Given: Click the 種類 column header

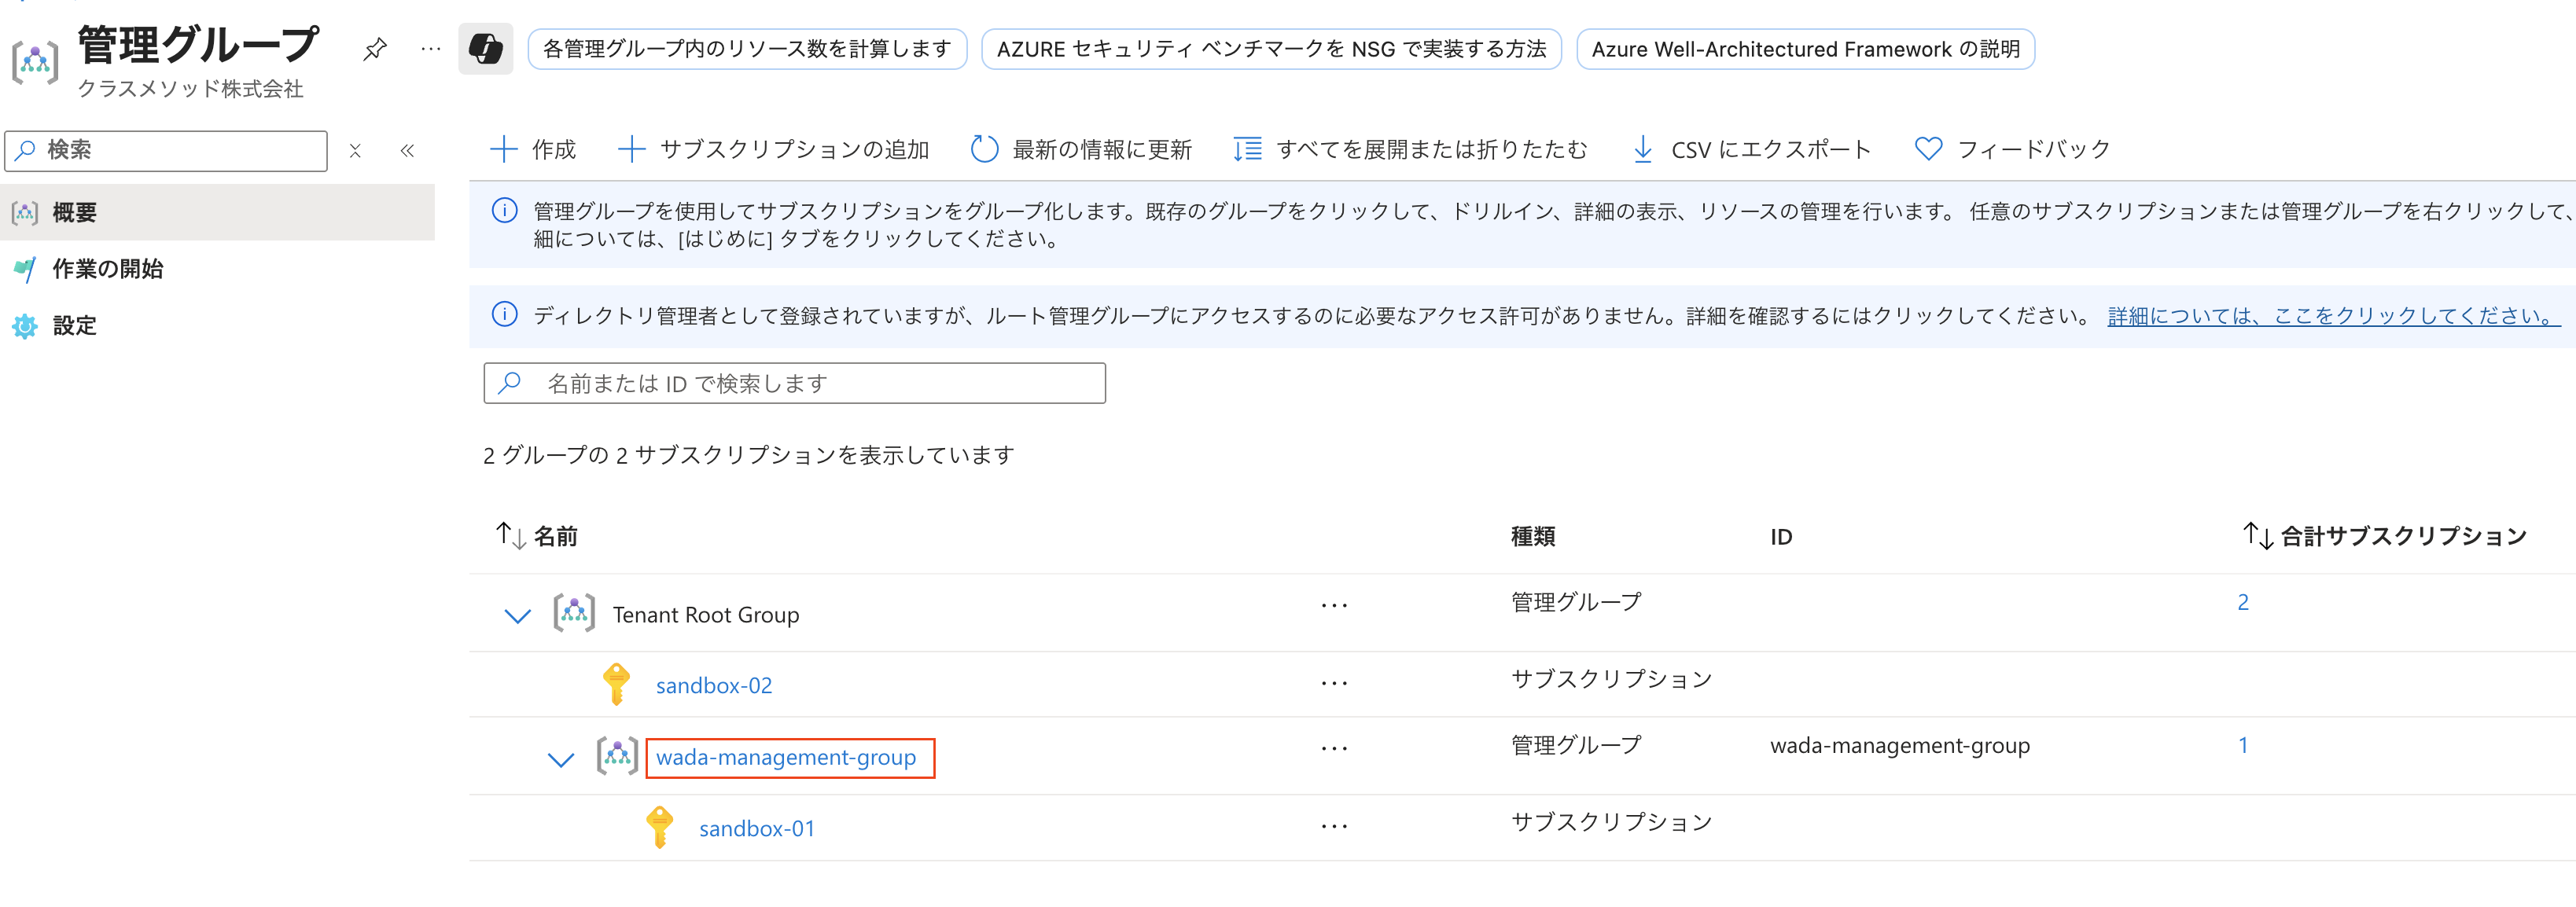Looking at the screenshot, I should point(1533,537).
